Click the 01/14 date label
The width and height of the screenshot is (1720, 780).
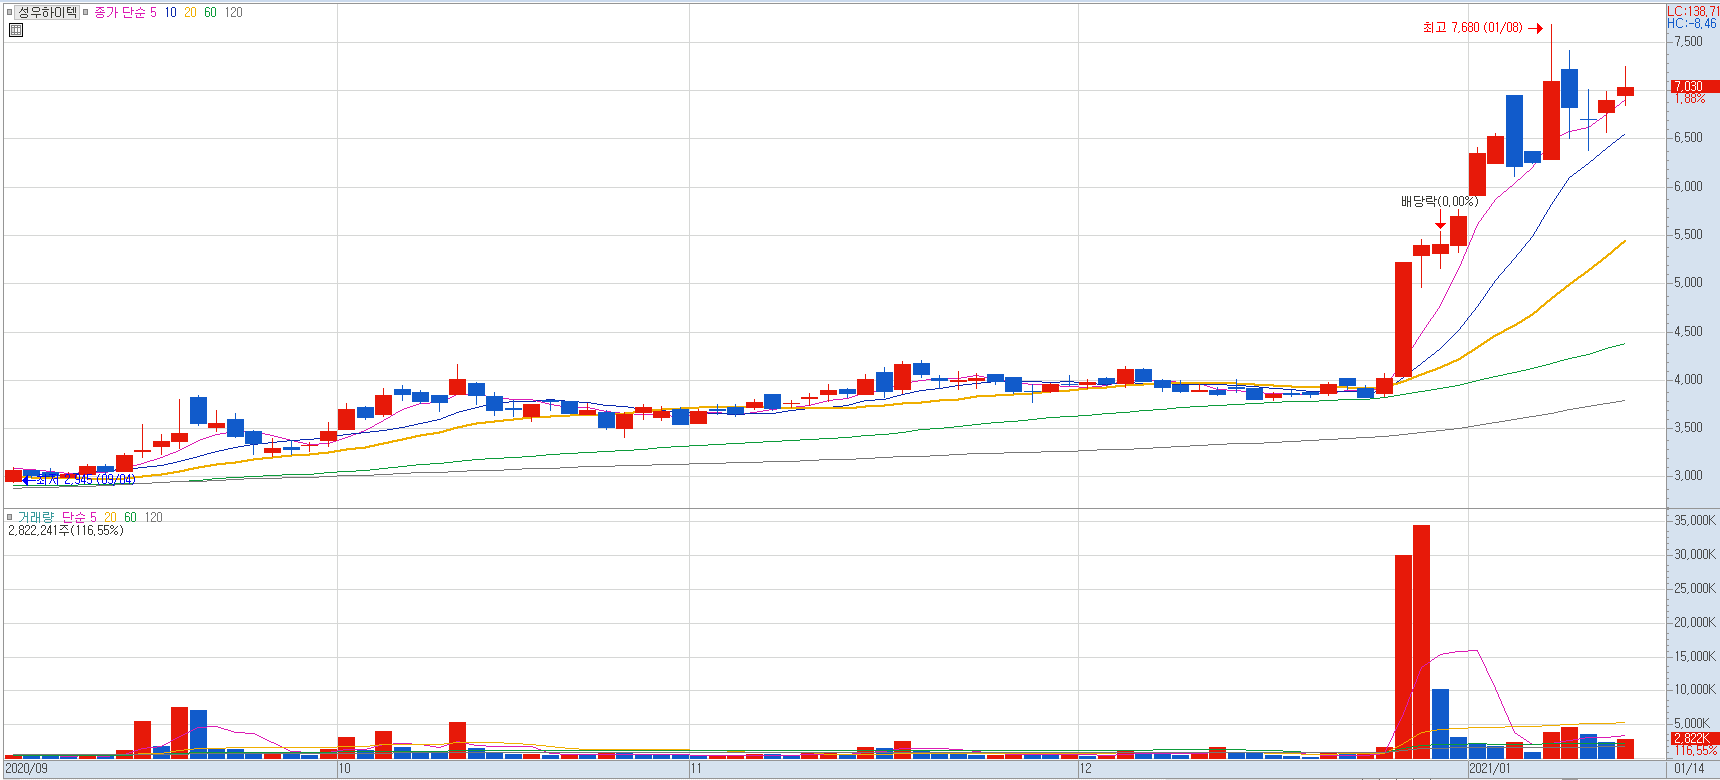(x=1689, y=769)
